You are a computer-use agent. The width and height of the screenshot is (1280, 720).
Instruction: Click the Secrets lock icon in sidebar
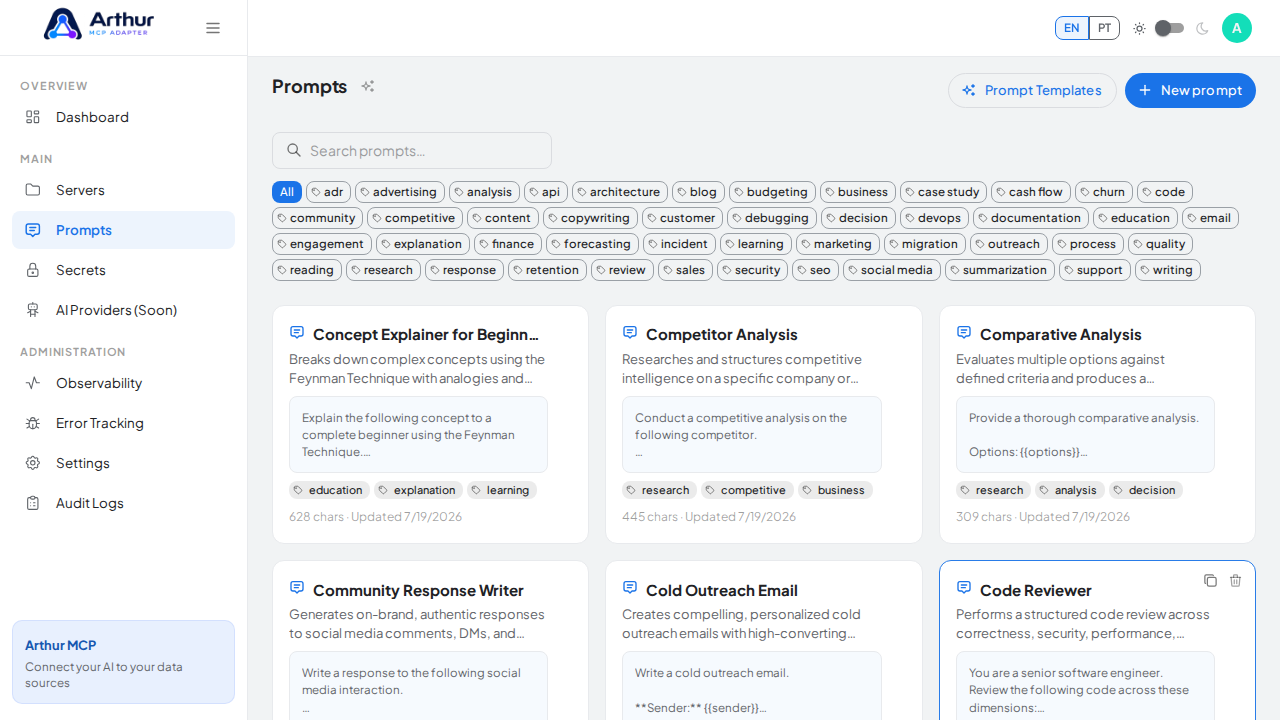pos(33,270)
